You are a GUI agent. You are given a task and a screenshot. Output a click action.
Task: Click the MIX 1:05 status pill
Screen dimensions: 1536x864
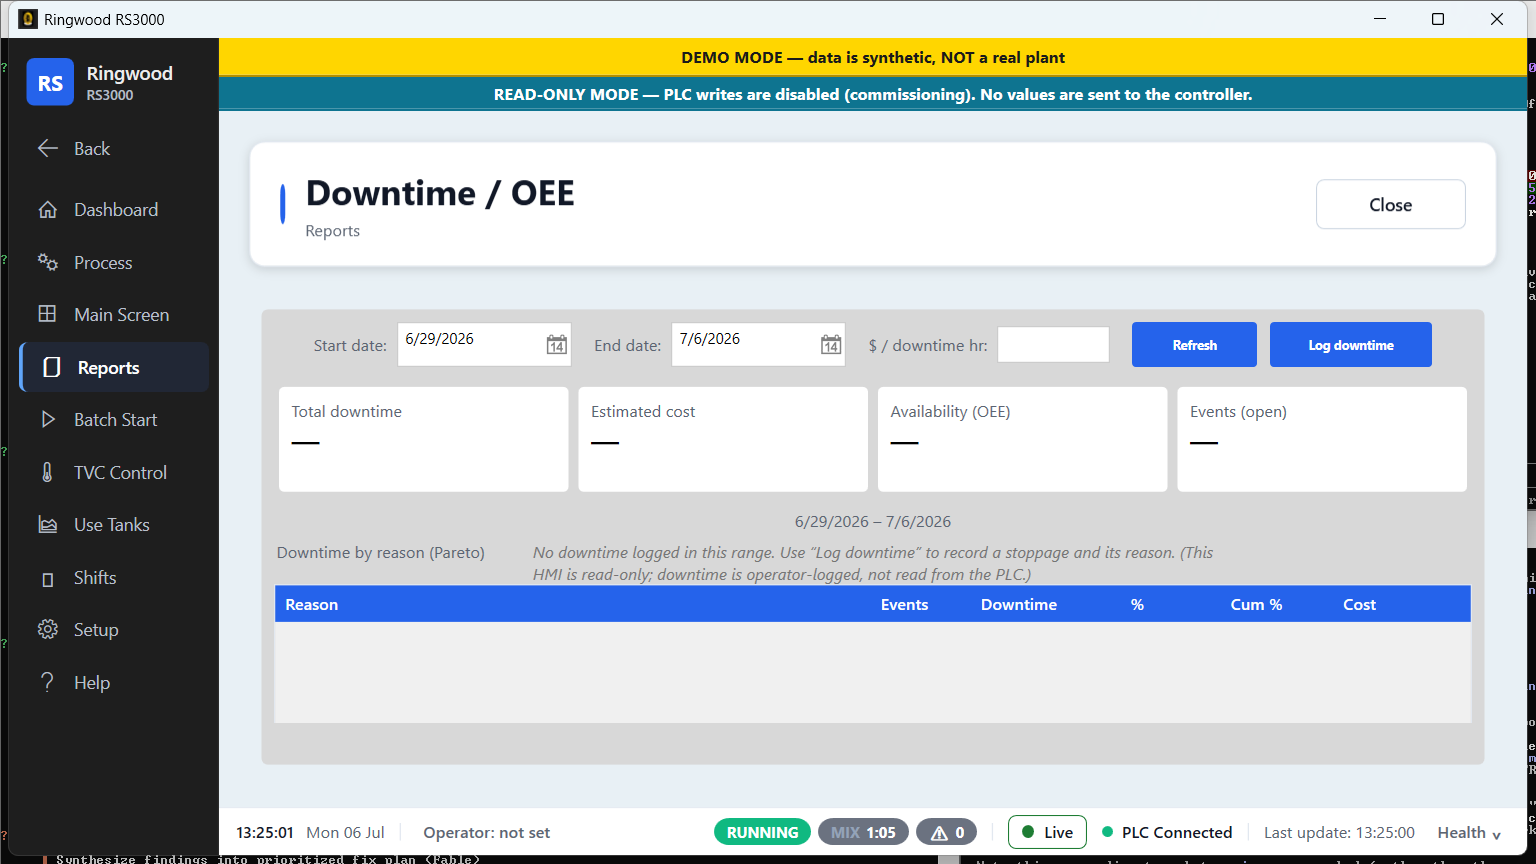click(x=863, y=832)
